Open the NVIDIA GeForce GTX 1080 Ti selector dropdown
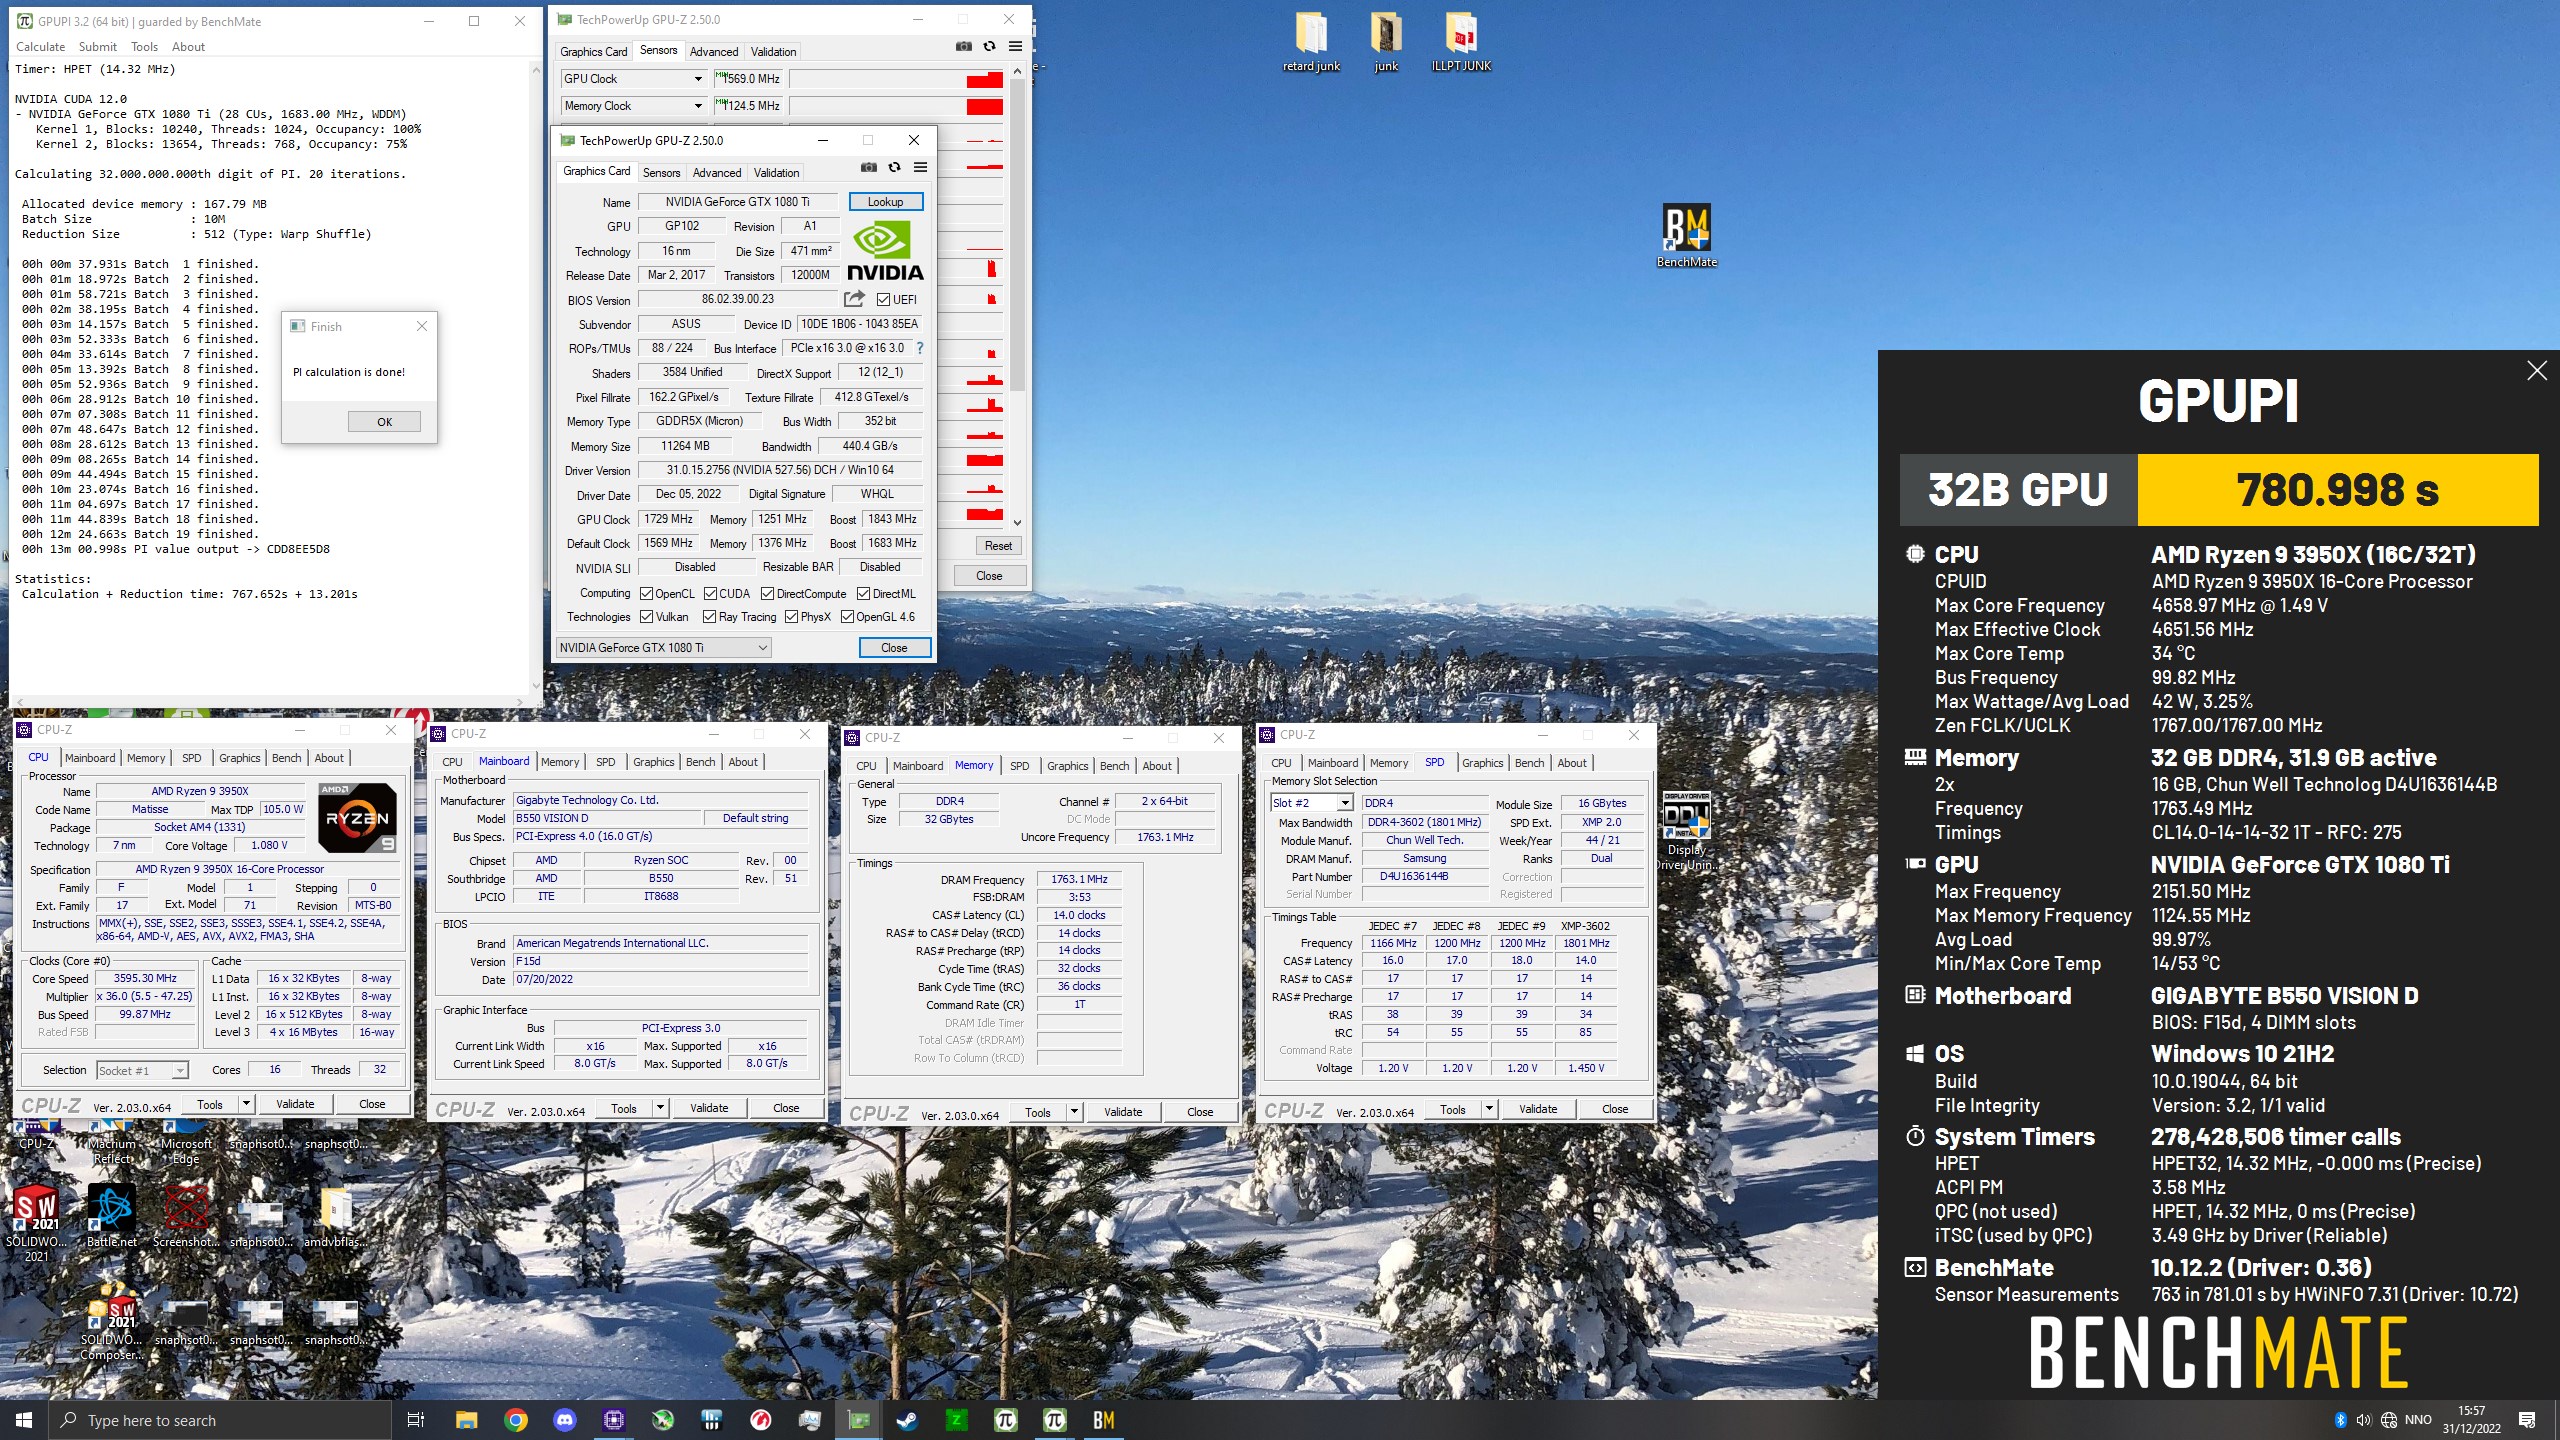The width and height of the screenshot is (2560, 1440). (x=663, y=648)
